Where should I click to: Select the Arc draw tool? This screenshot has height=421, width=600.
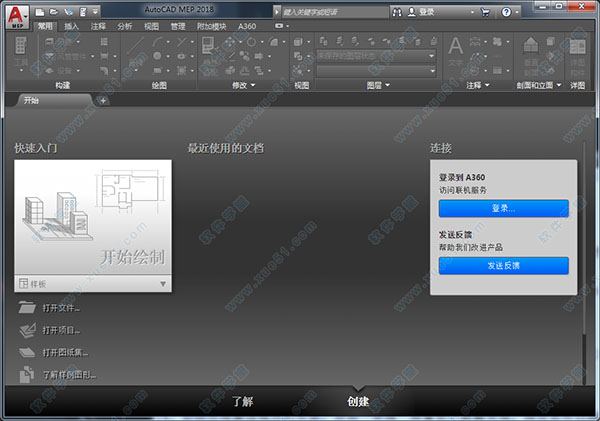[158, 41]
